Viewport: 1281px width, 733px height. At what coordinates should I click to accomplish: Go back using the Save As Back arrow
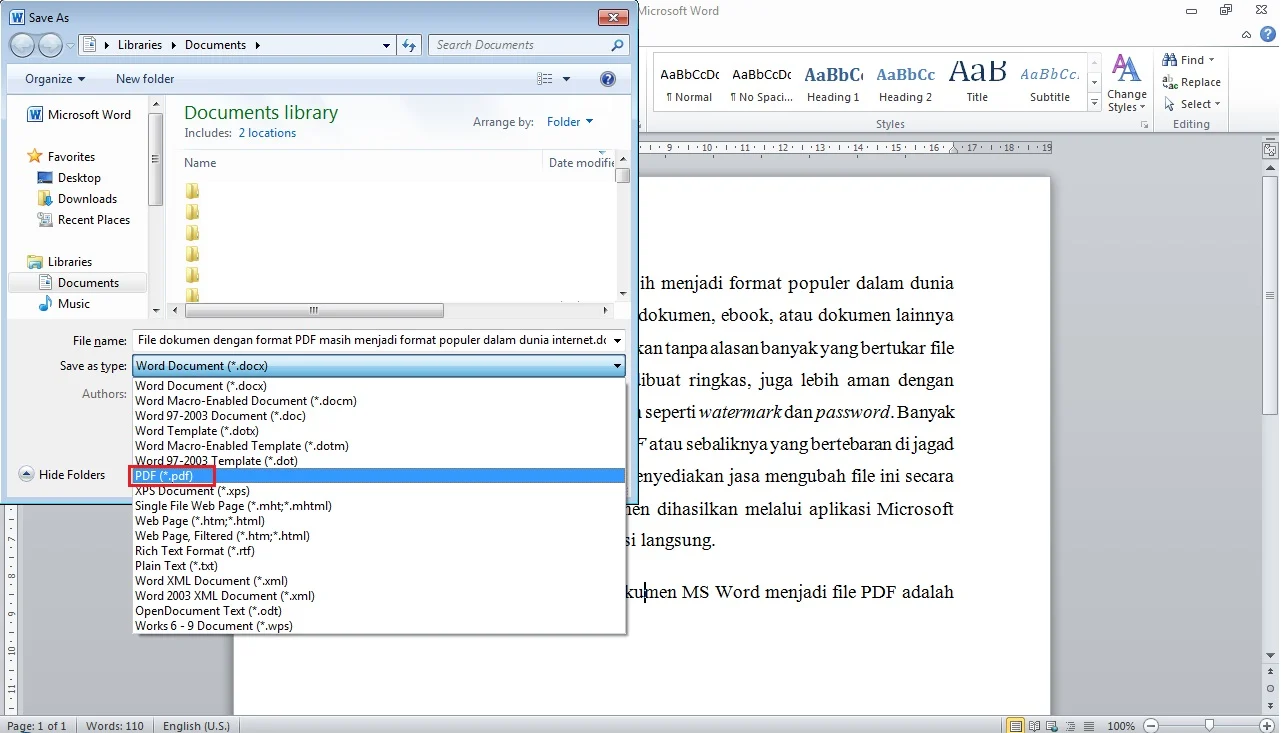23,45
